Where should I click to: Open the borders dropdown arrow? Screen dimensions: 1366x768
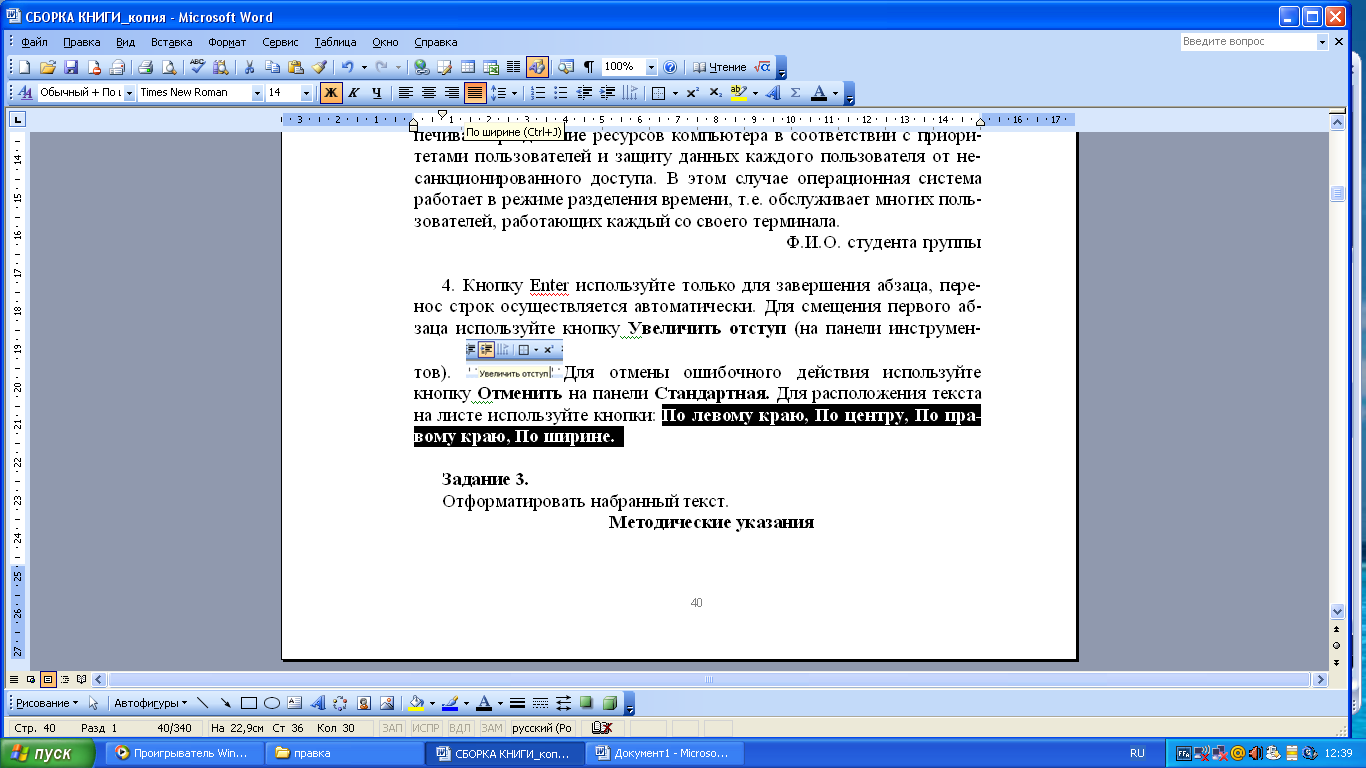674,92
